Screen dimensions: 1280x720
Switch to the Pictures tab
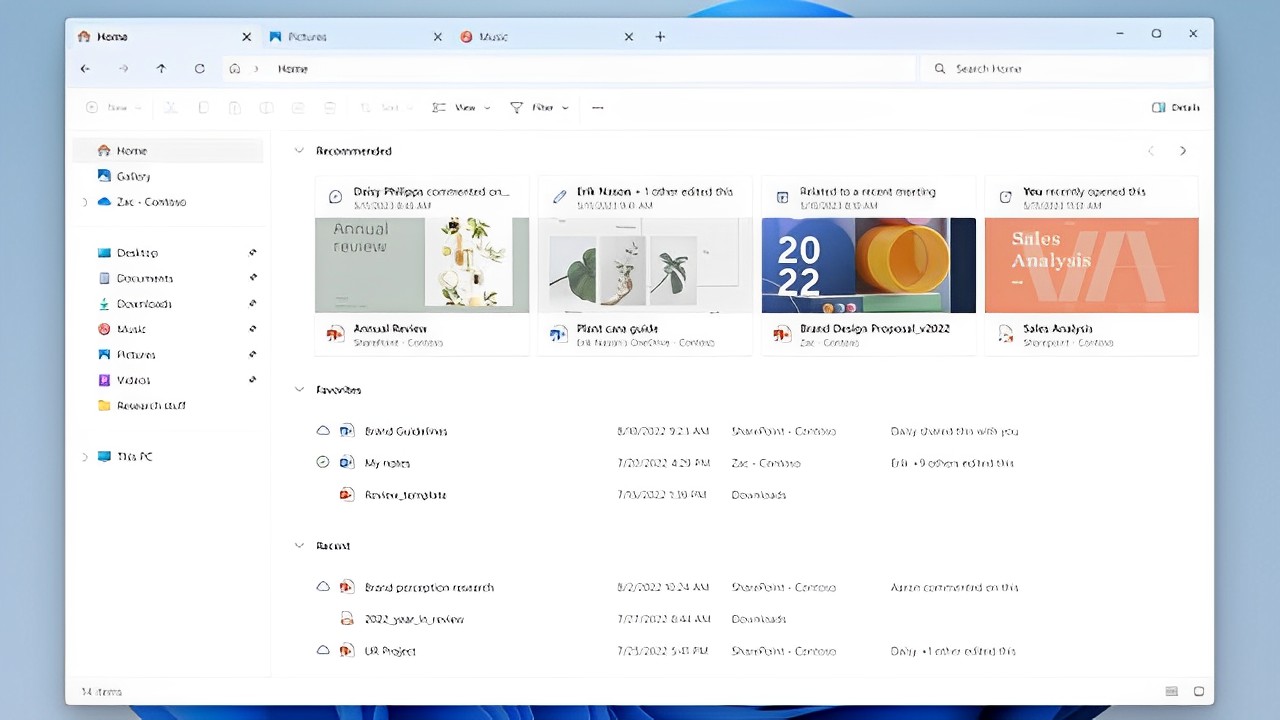307,36
